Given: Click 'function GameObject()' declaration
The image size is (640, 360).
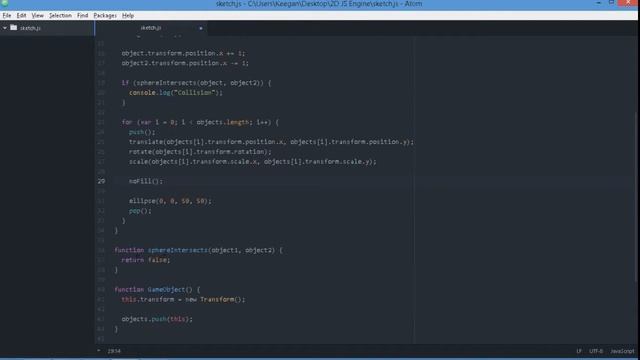Looking at the screenshot, I should [x=157, y=289].
